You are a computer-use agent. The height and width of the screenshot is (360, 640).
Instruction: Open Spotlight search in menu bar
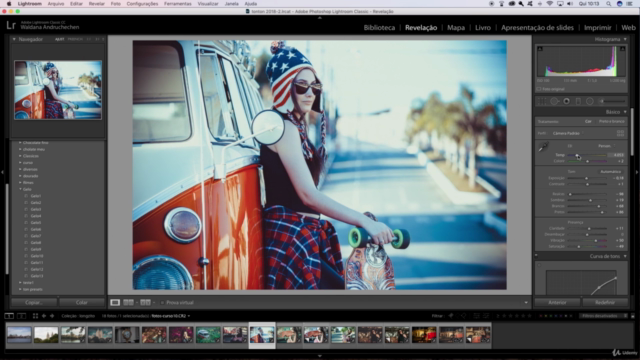[608, 4]
